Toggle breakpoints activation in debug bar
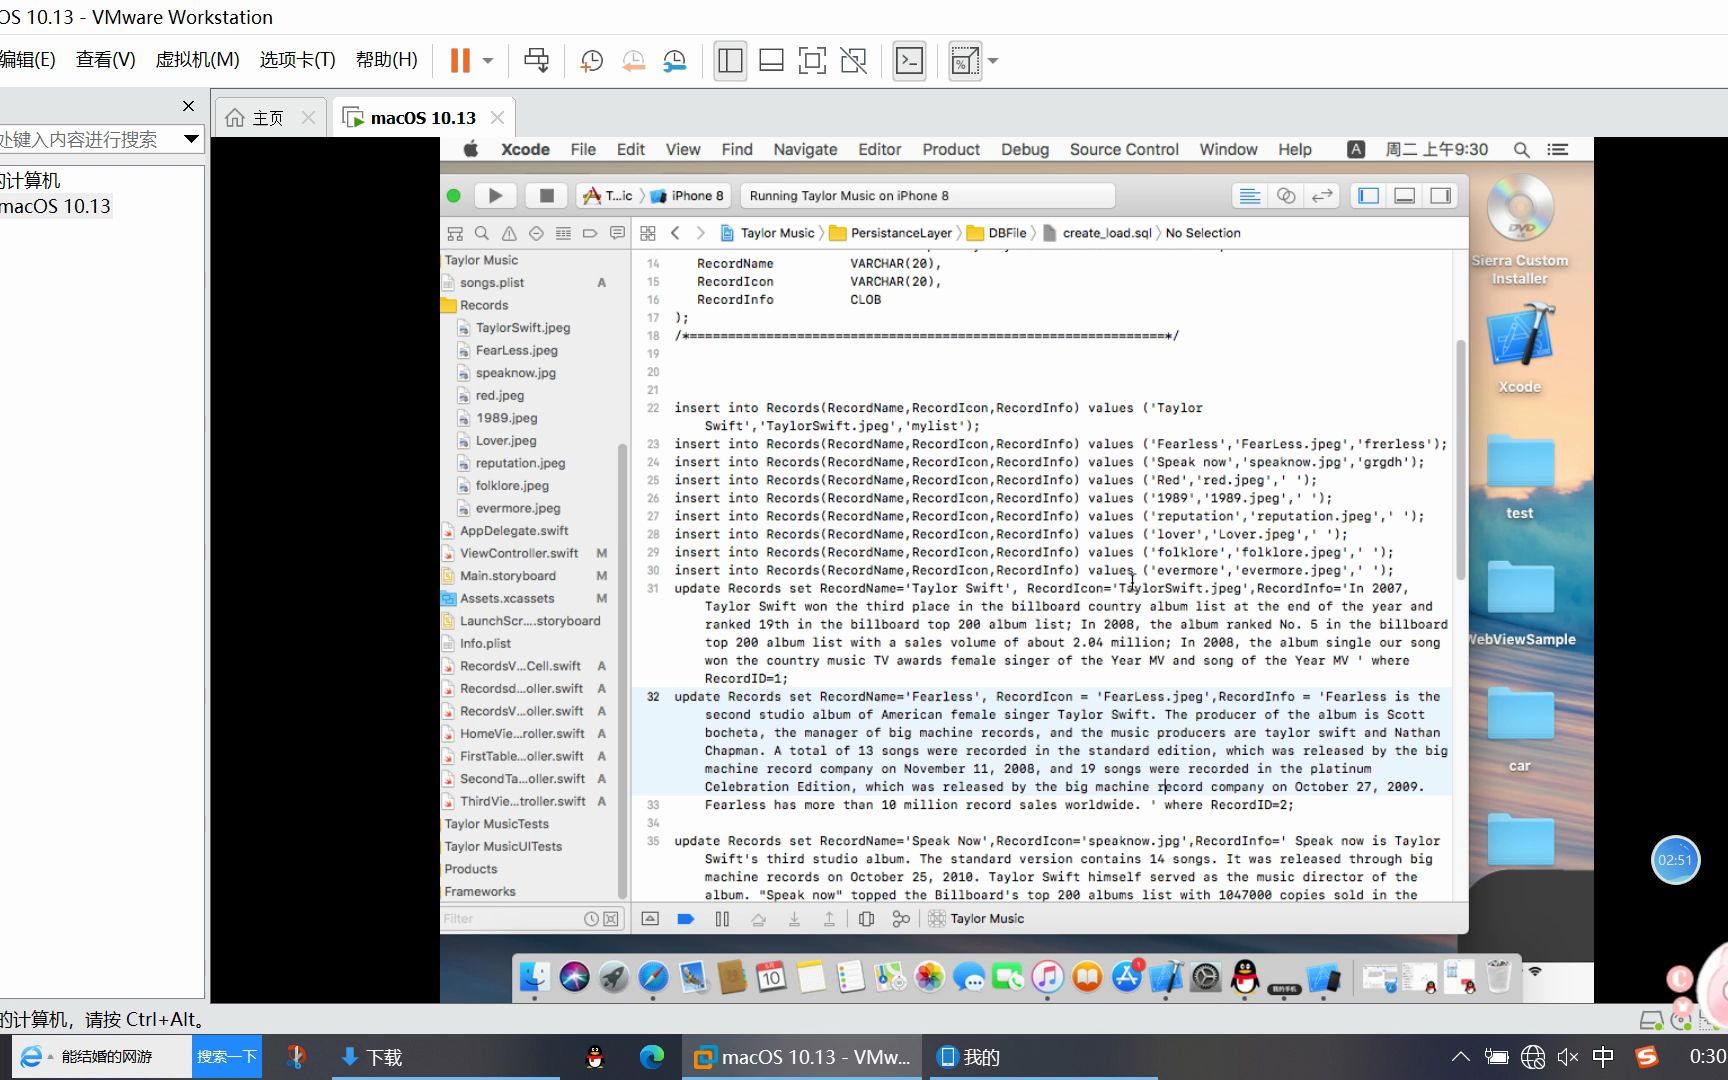Image resolution: width=1728 pixels, height=1080 pixels. 685,919
